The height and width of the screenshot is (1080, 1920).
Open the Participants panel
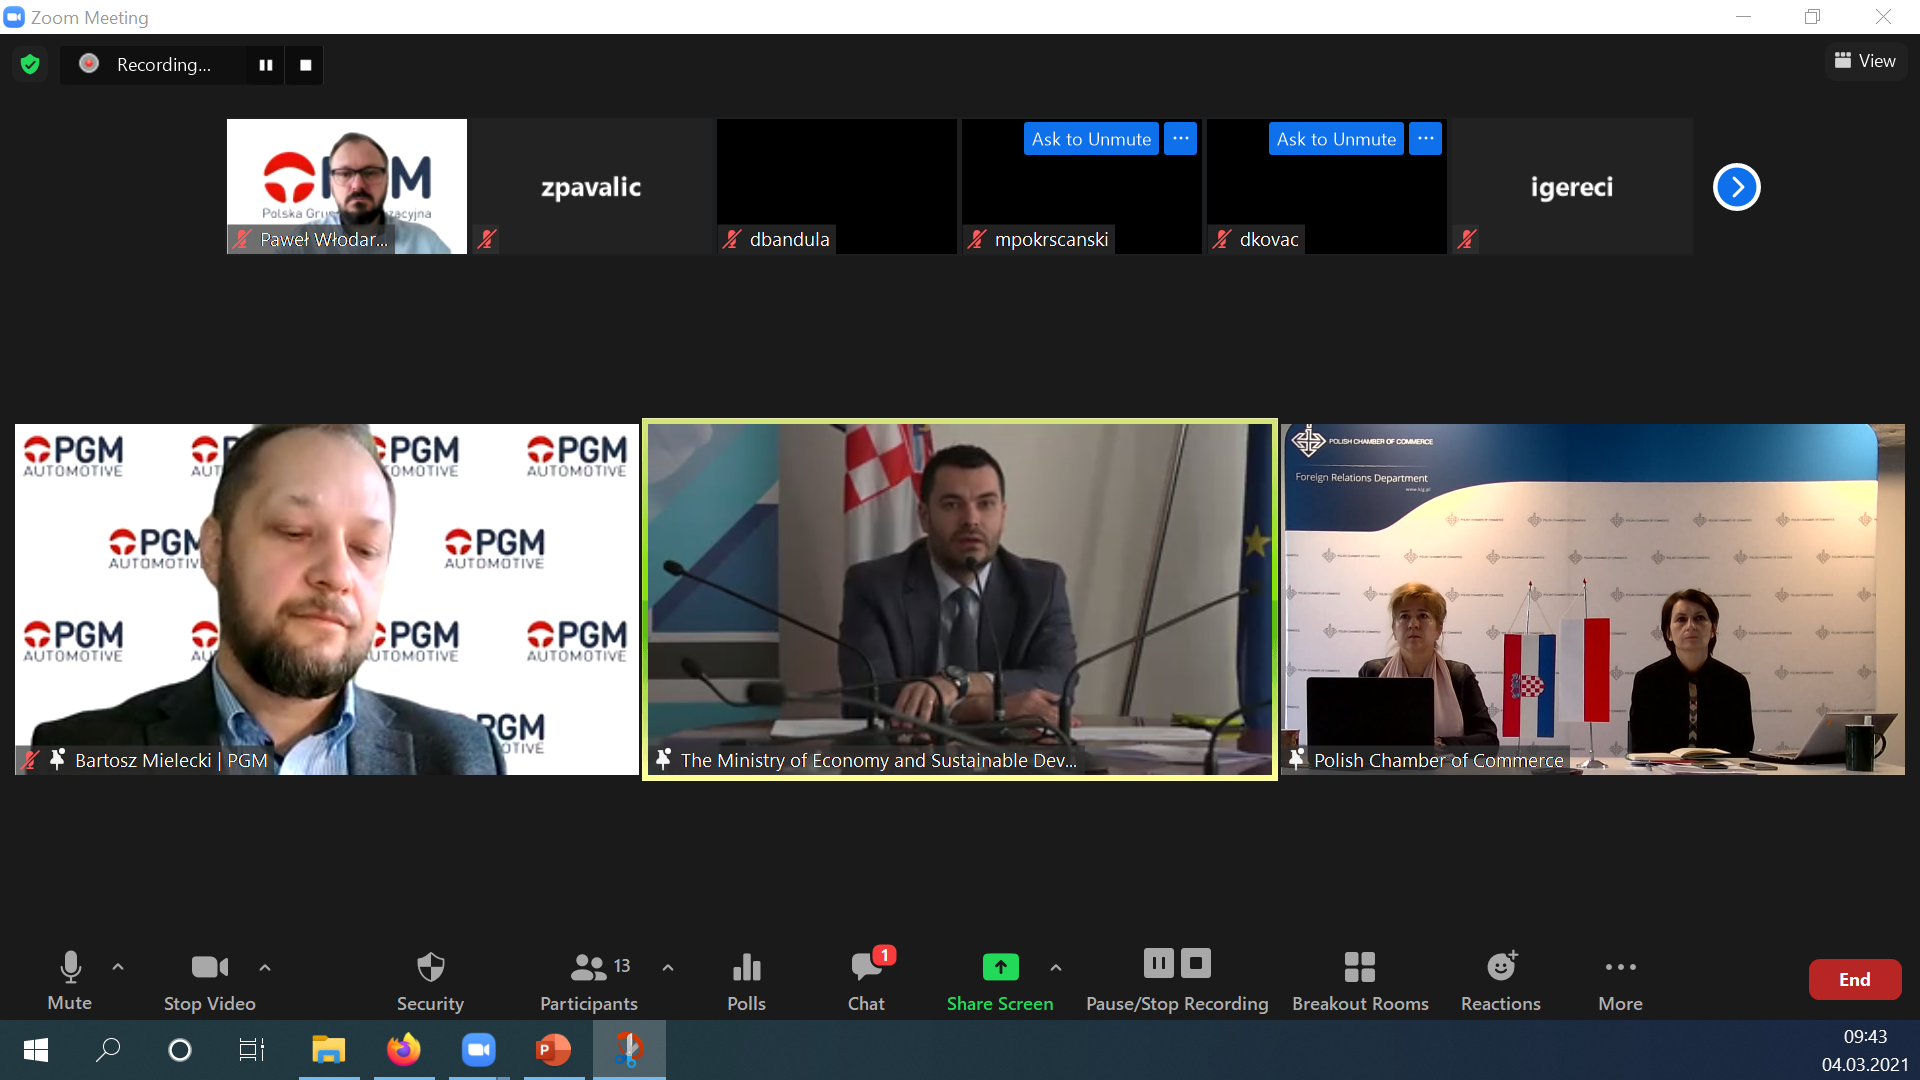[589, 967]
